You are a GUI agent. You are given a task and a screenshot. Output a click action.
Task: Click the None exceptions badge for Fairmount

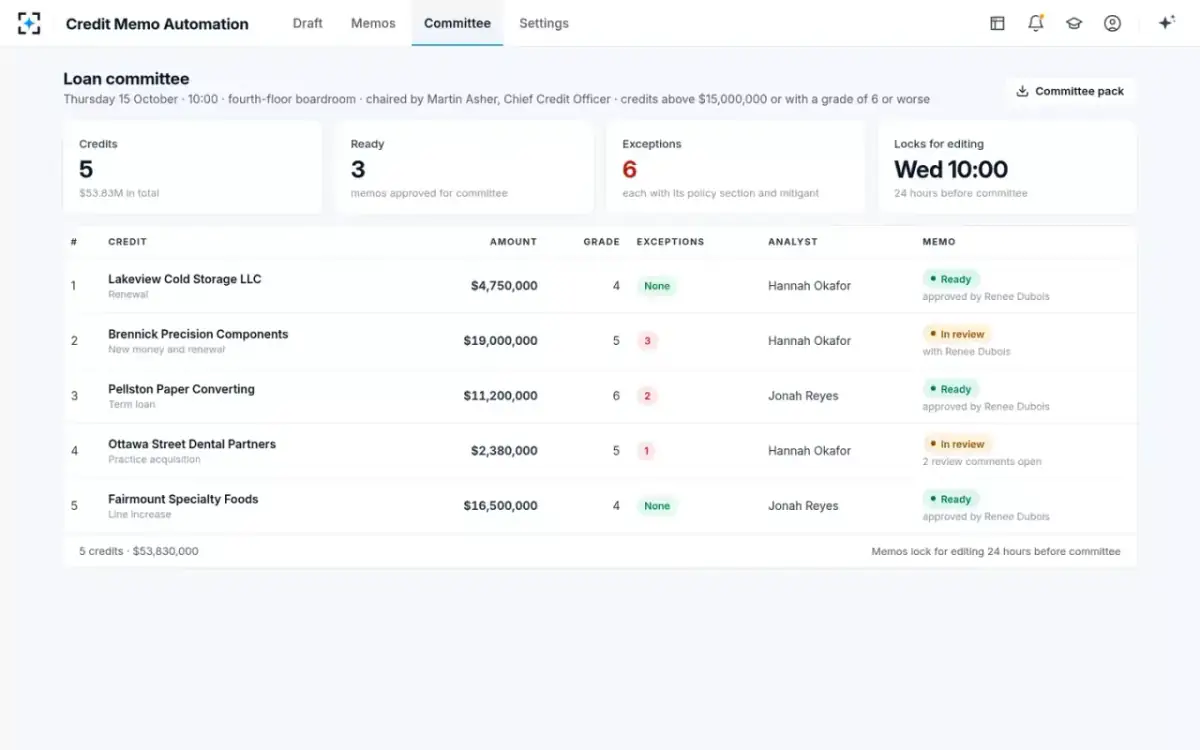pyautogui.click(x=657, y=506)
